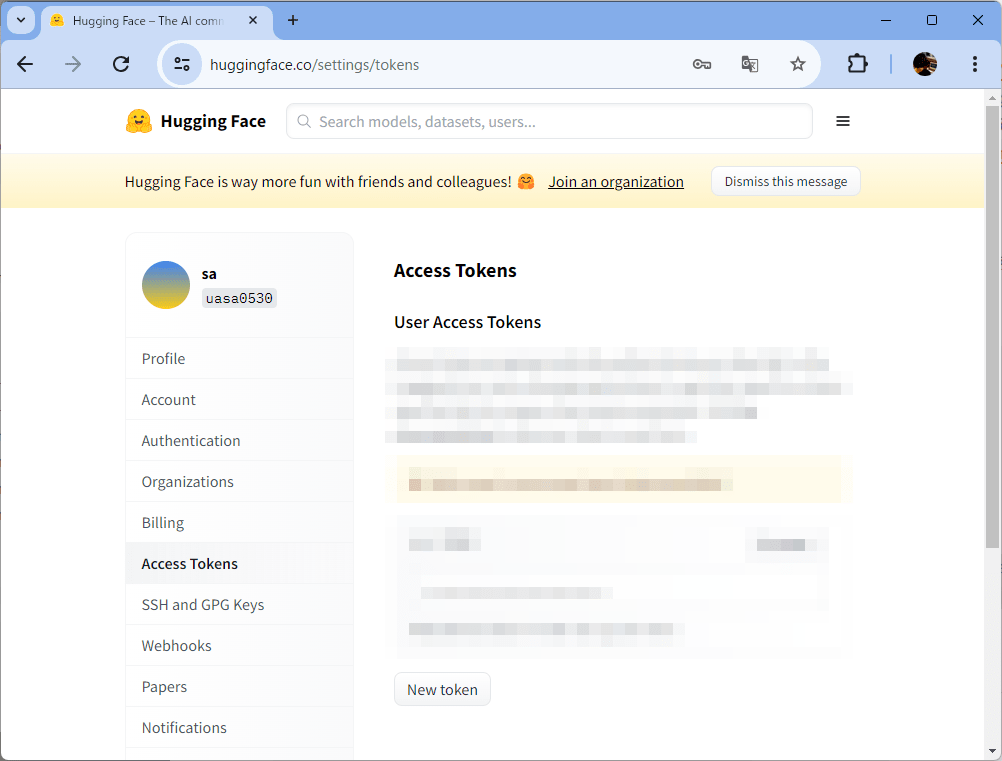This screenshot has width=1002, height=761.
Task: Follow the Join an organization link
Action: pyautogui.click(x=616, y=182)
